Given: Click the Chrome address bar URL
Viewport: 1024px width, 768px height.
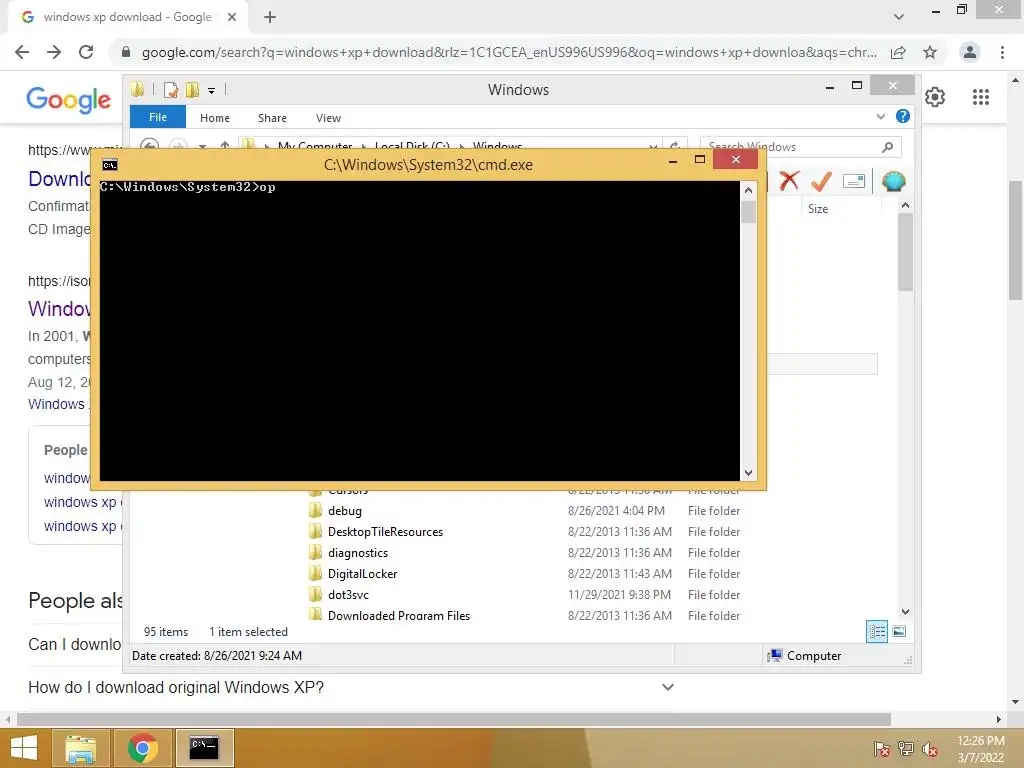Looking at the screenshot, I should [509, 52].
